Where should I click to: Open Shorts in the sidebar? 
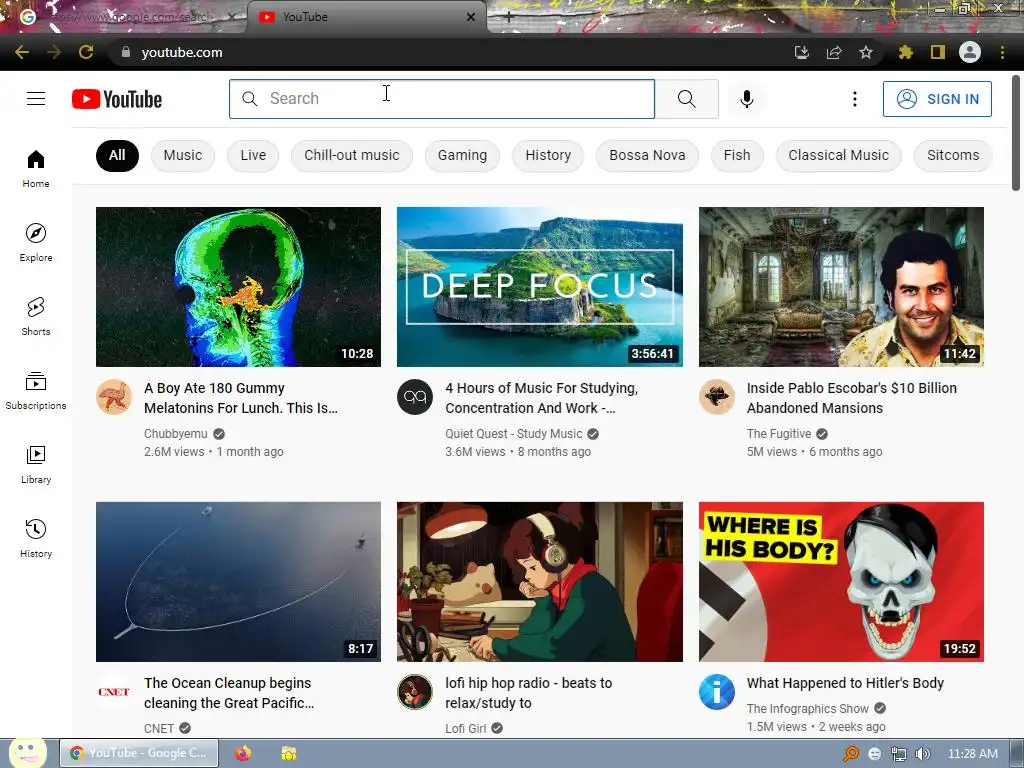click(x=36, y=316)
